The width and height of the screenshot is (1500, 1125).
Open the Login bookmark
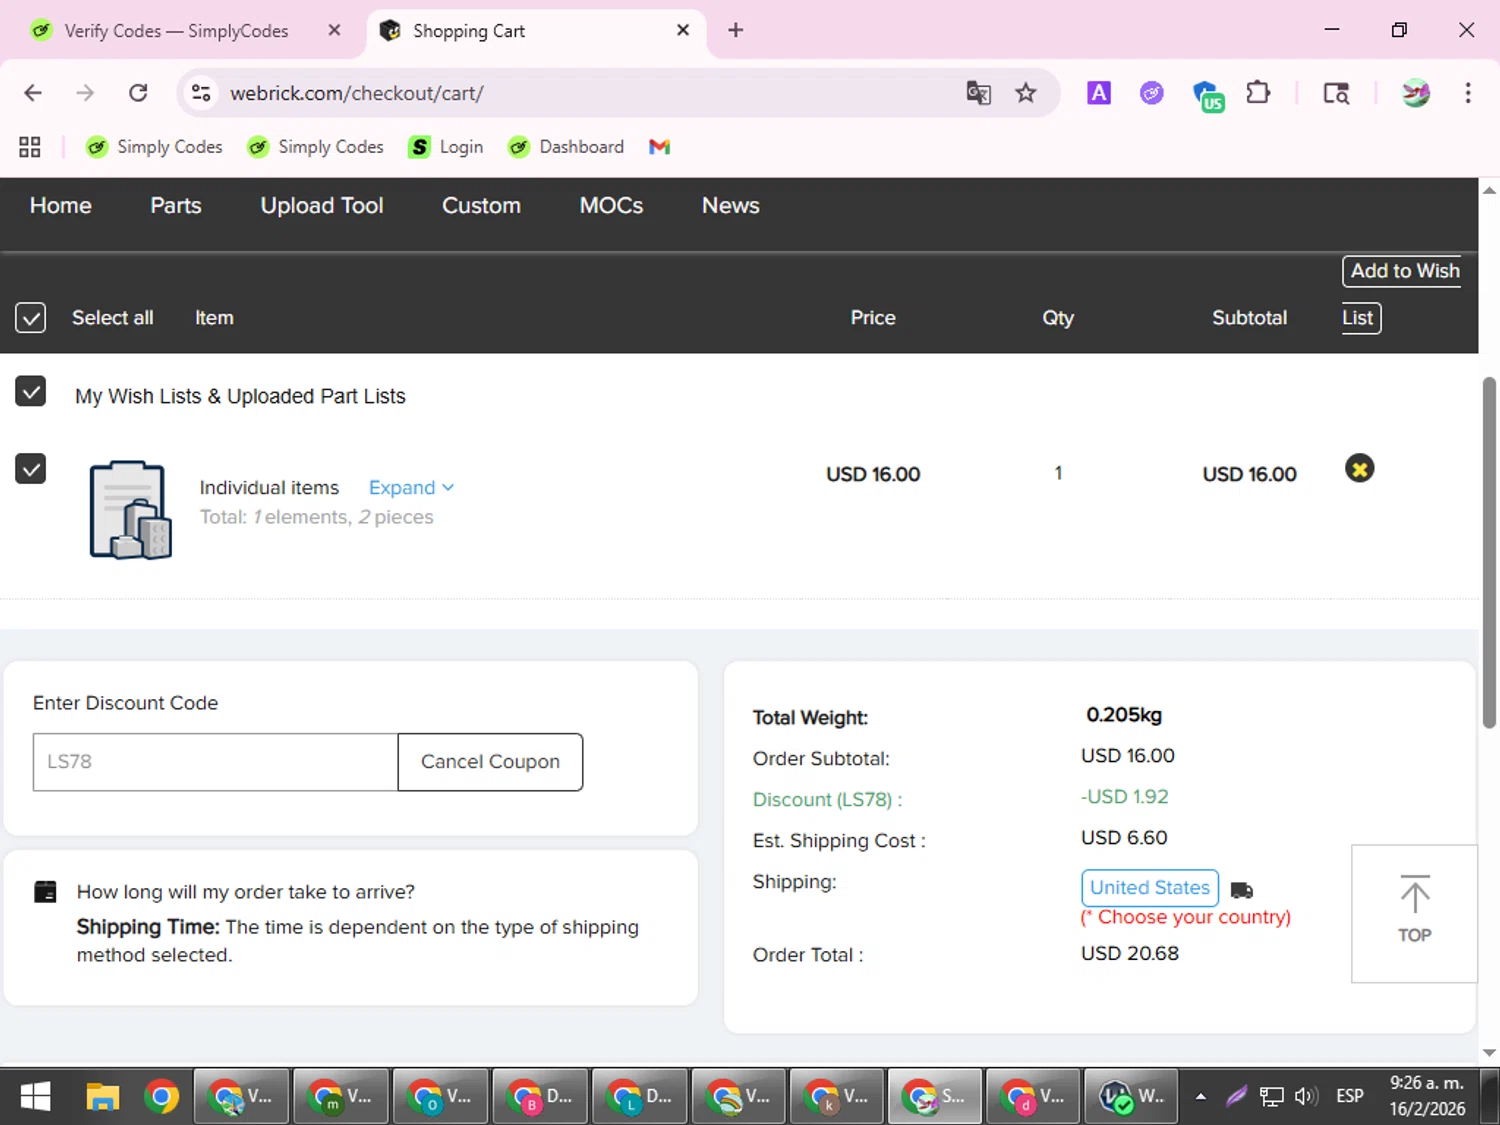pyautogui.click(x=446, y=147)
